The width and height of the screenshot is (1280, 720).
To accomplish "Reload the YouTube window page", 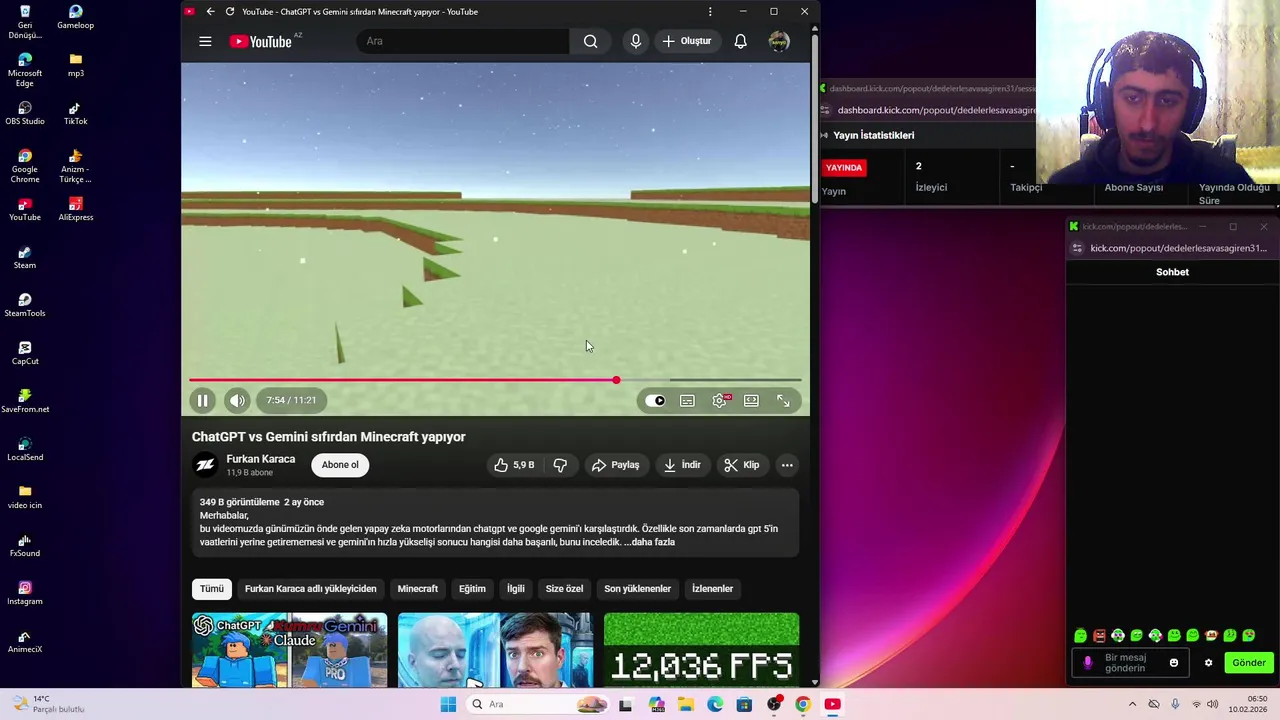I will pos(230,12).
